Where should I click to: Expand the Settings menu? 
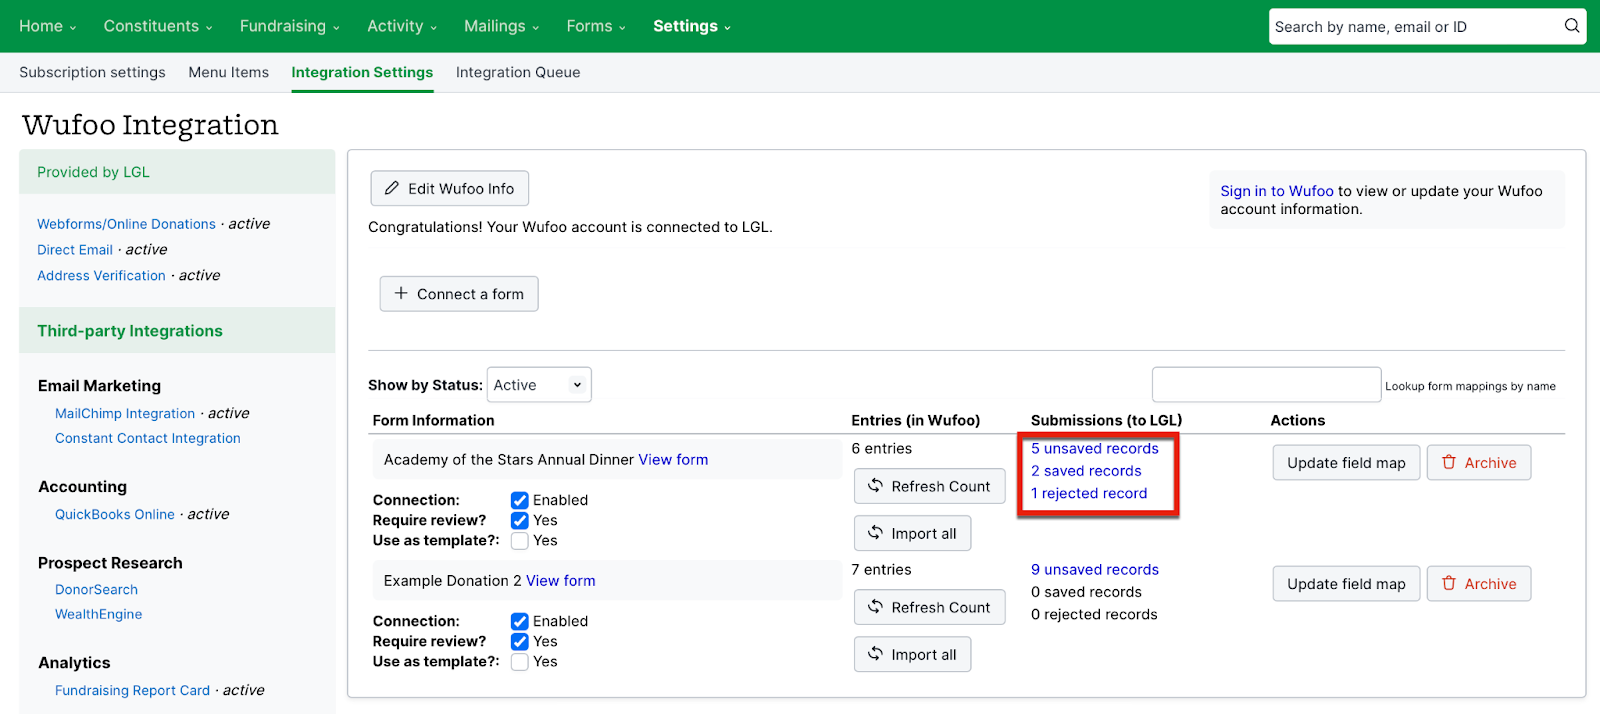click(692, 26)
